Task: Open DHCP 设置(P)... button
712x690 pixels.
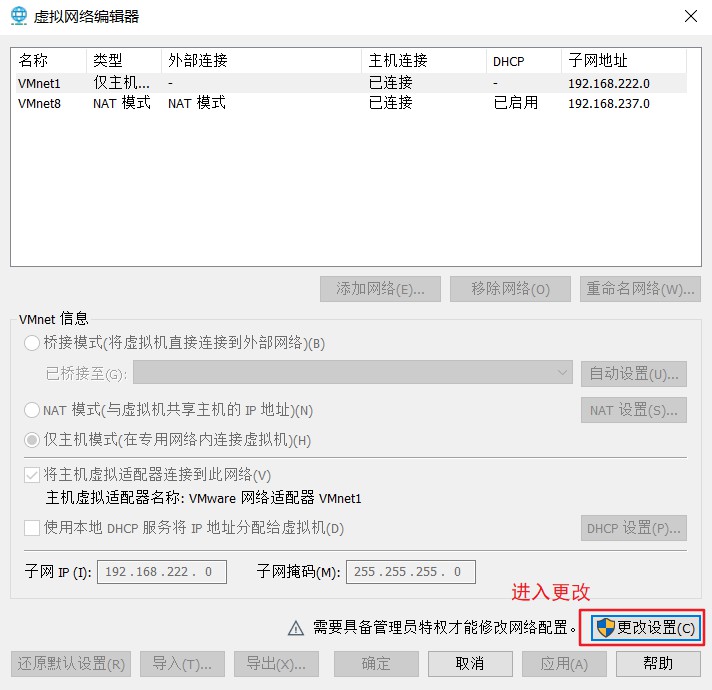Action: [633, 528]
